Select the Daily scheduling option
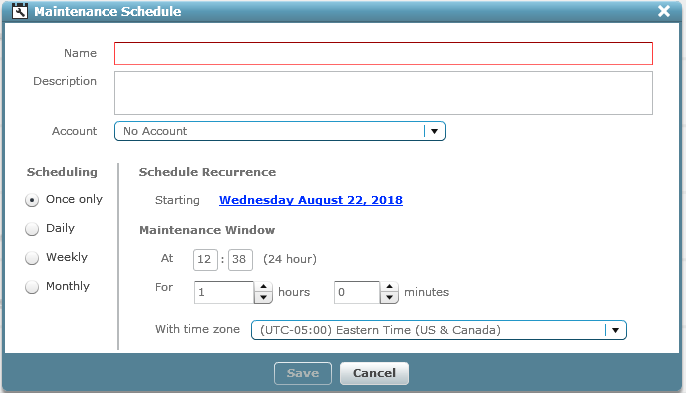The image size is (686, 393). 32,229
